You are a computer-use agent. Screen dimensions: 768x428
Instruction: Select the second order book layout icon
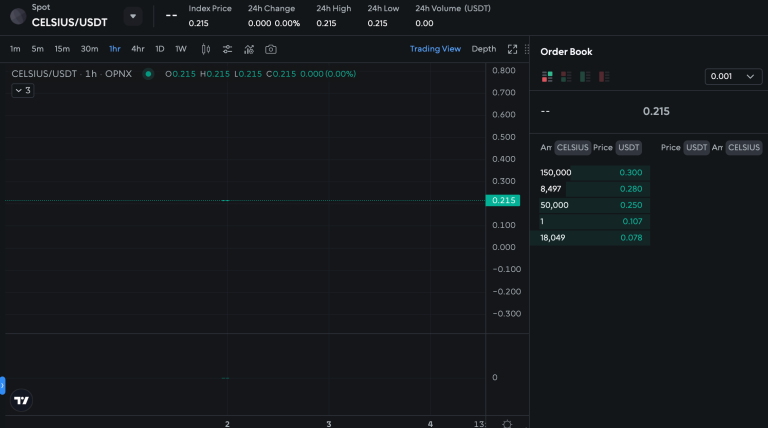point(566,76)
